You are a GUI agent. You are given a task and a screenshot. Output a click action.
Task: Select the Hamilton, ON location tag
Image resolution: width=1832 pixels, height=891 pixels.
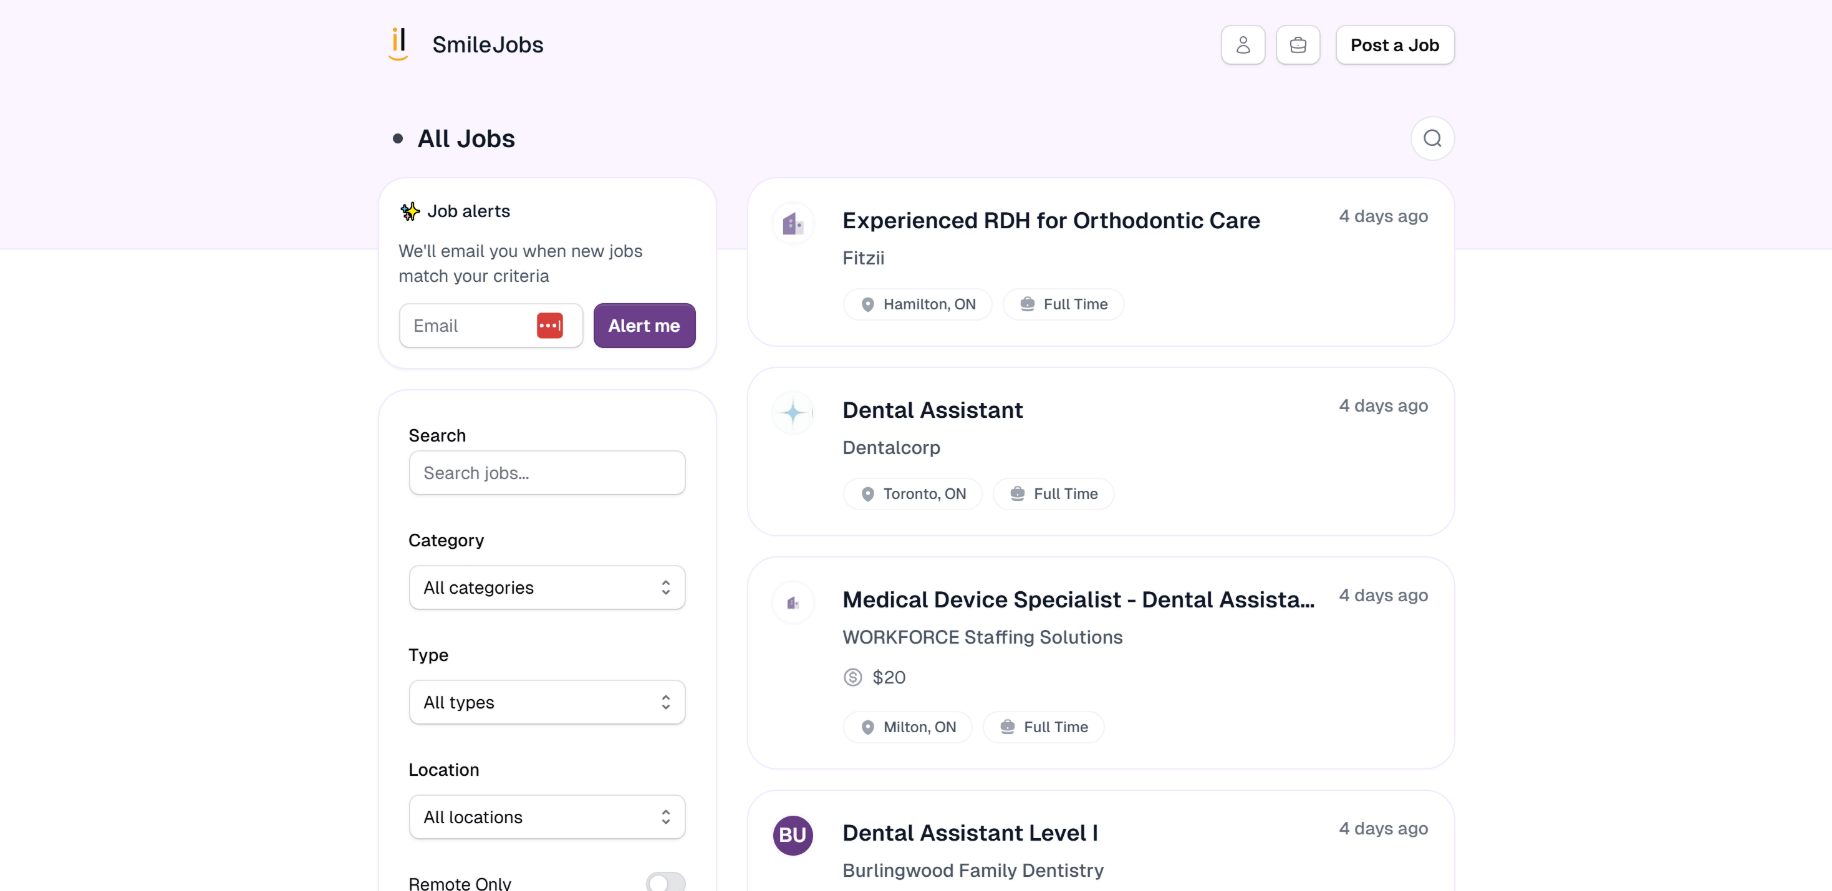tap(918, 305)
